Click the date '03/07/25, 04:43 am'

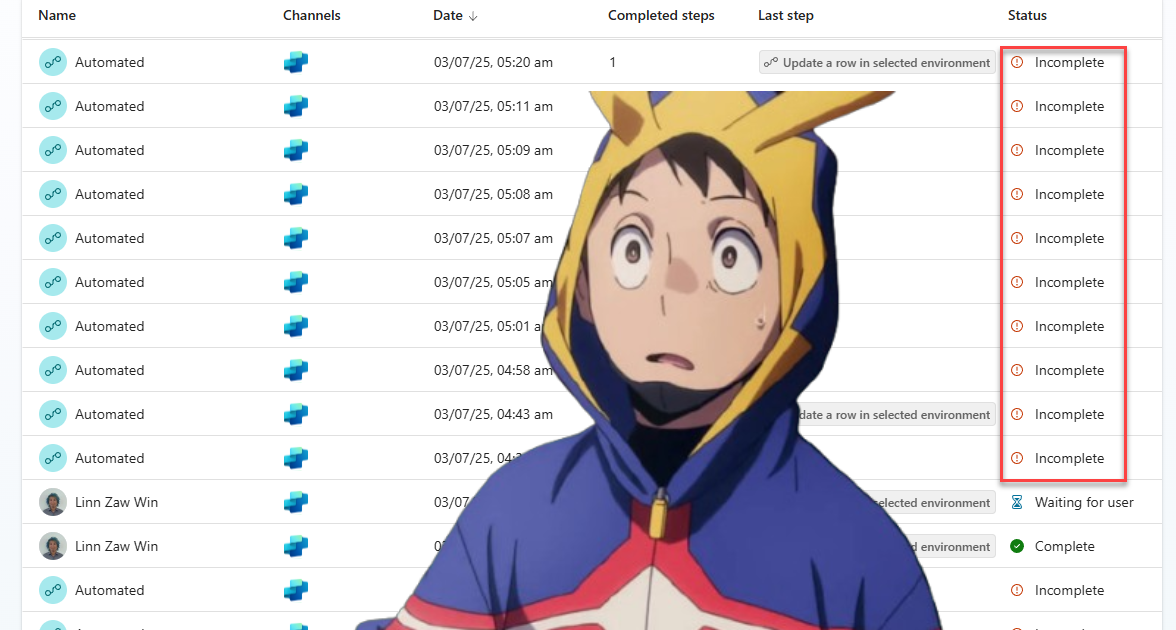pyautogui.click(x=494, y=414)
